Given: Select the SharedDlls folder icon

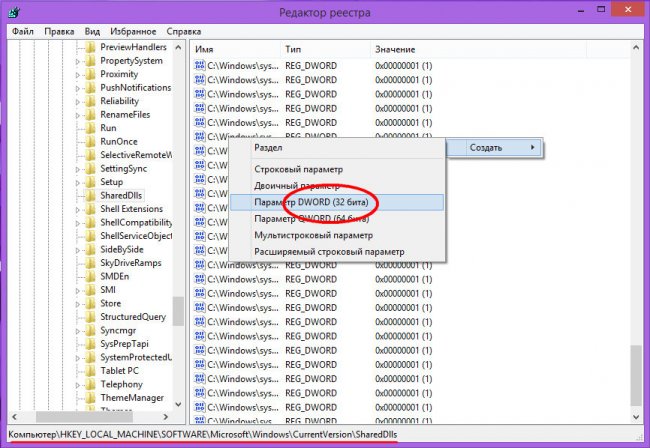Looking at the screenshot, I should coord(90,195).
